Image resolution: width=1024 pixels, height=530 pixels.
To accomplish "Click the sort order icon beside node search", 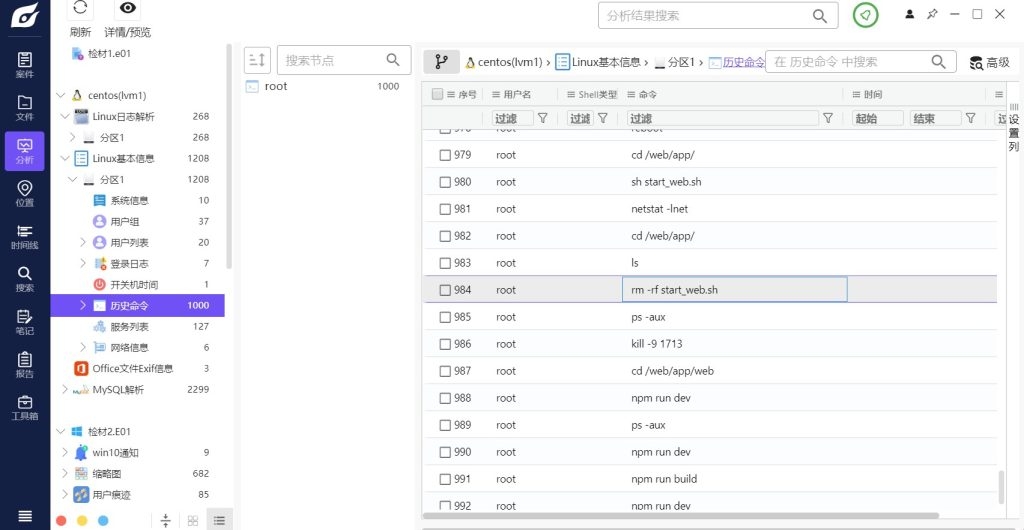I will tap(257, 60).
